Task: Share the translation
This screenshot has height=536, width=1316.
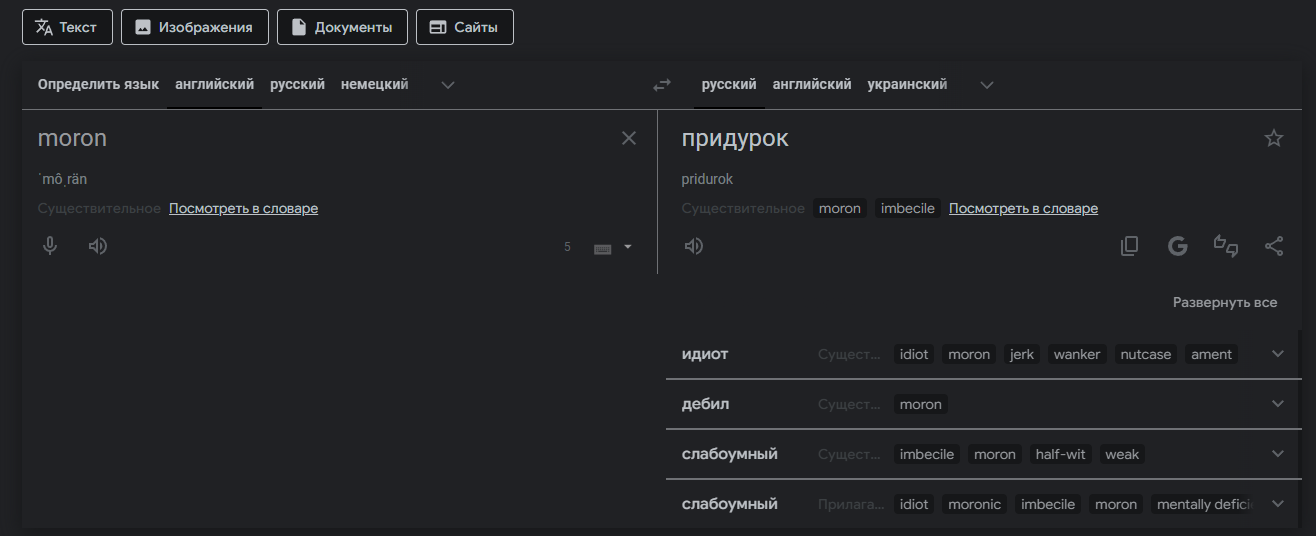Action: click(1274, 246)
